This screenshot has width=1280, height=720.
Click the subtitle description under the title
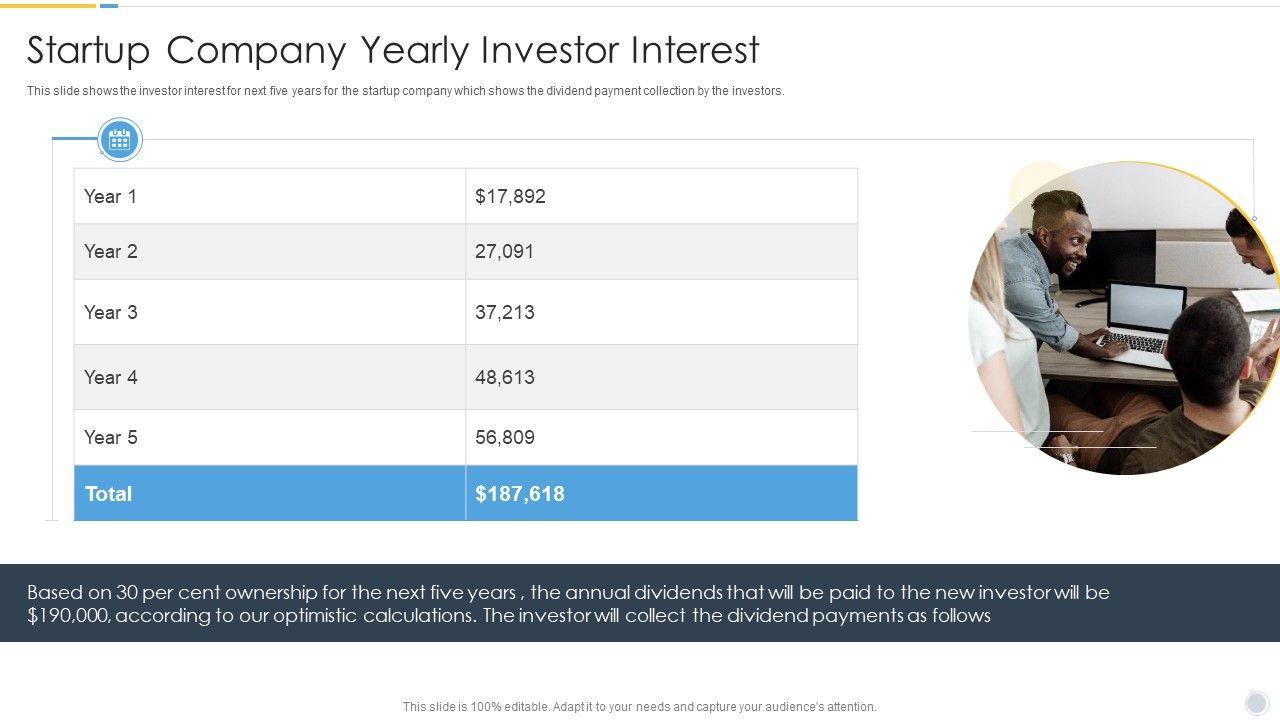(405, 91)
